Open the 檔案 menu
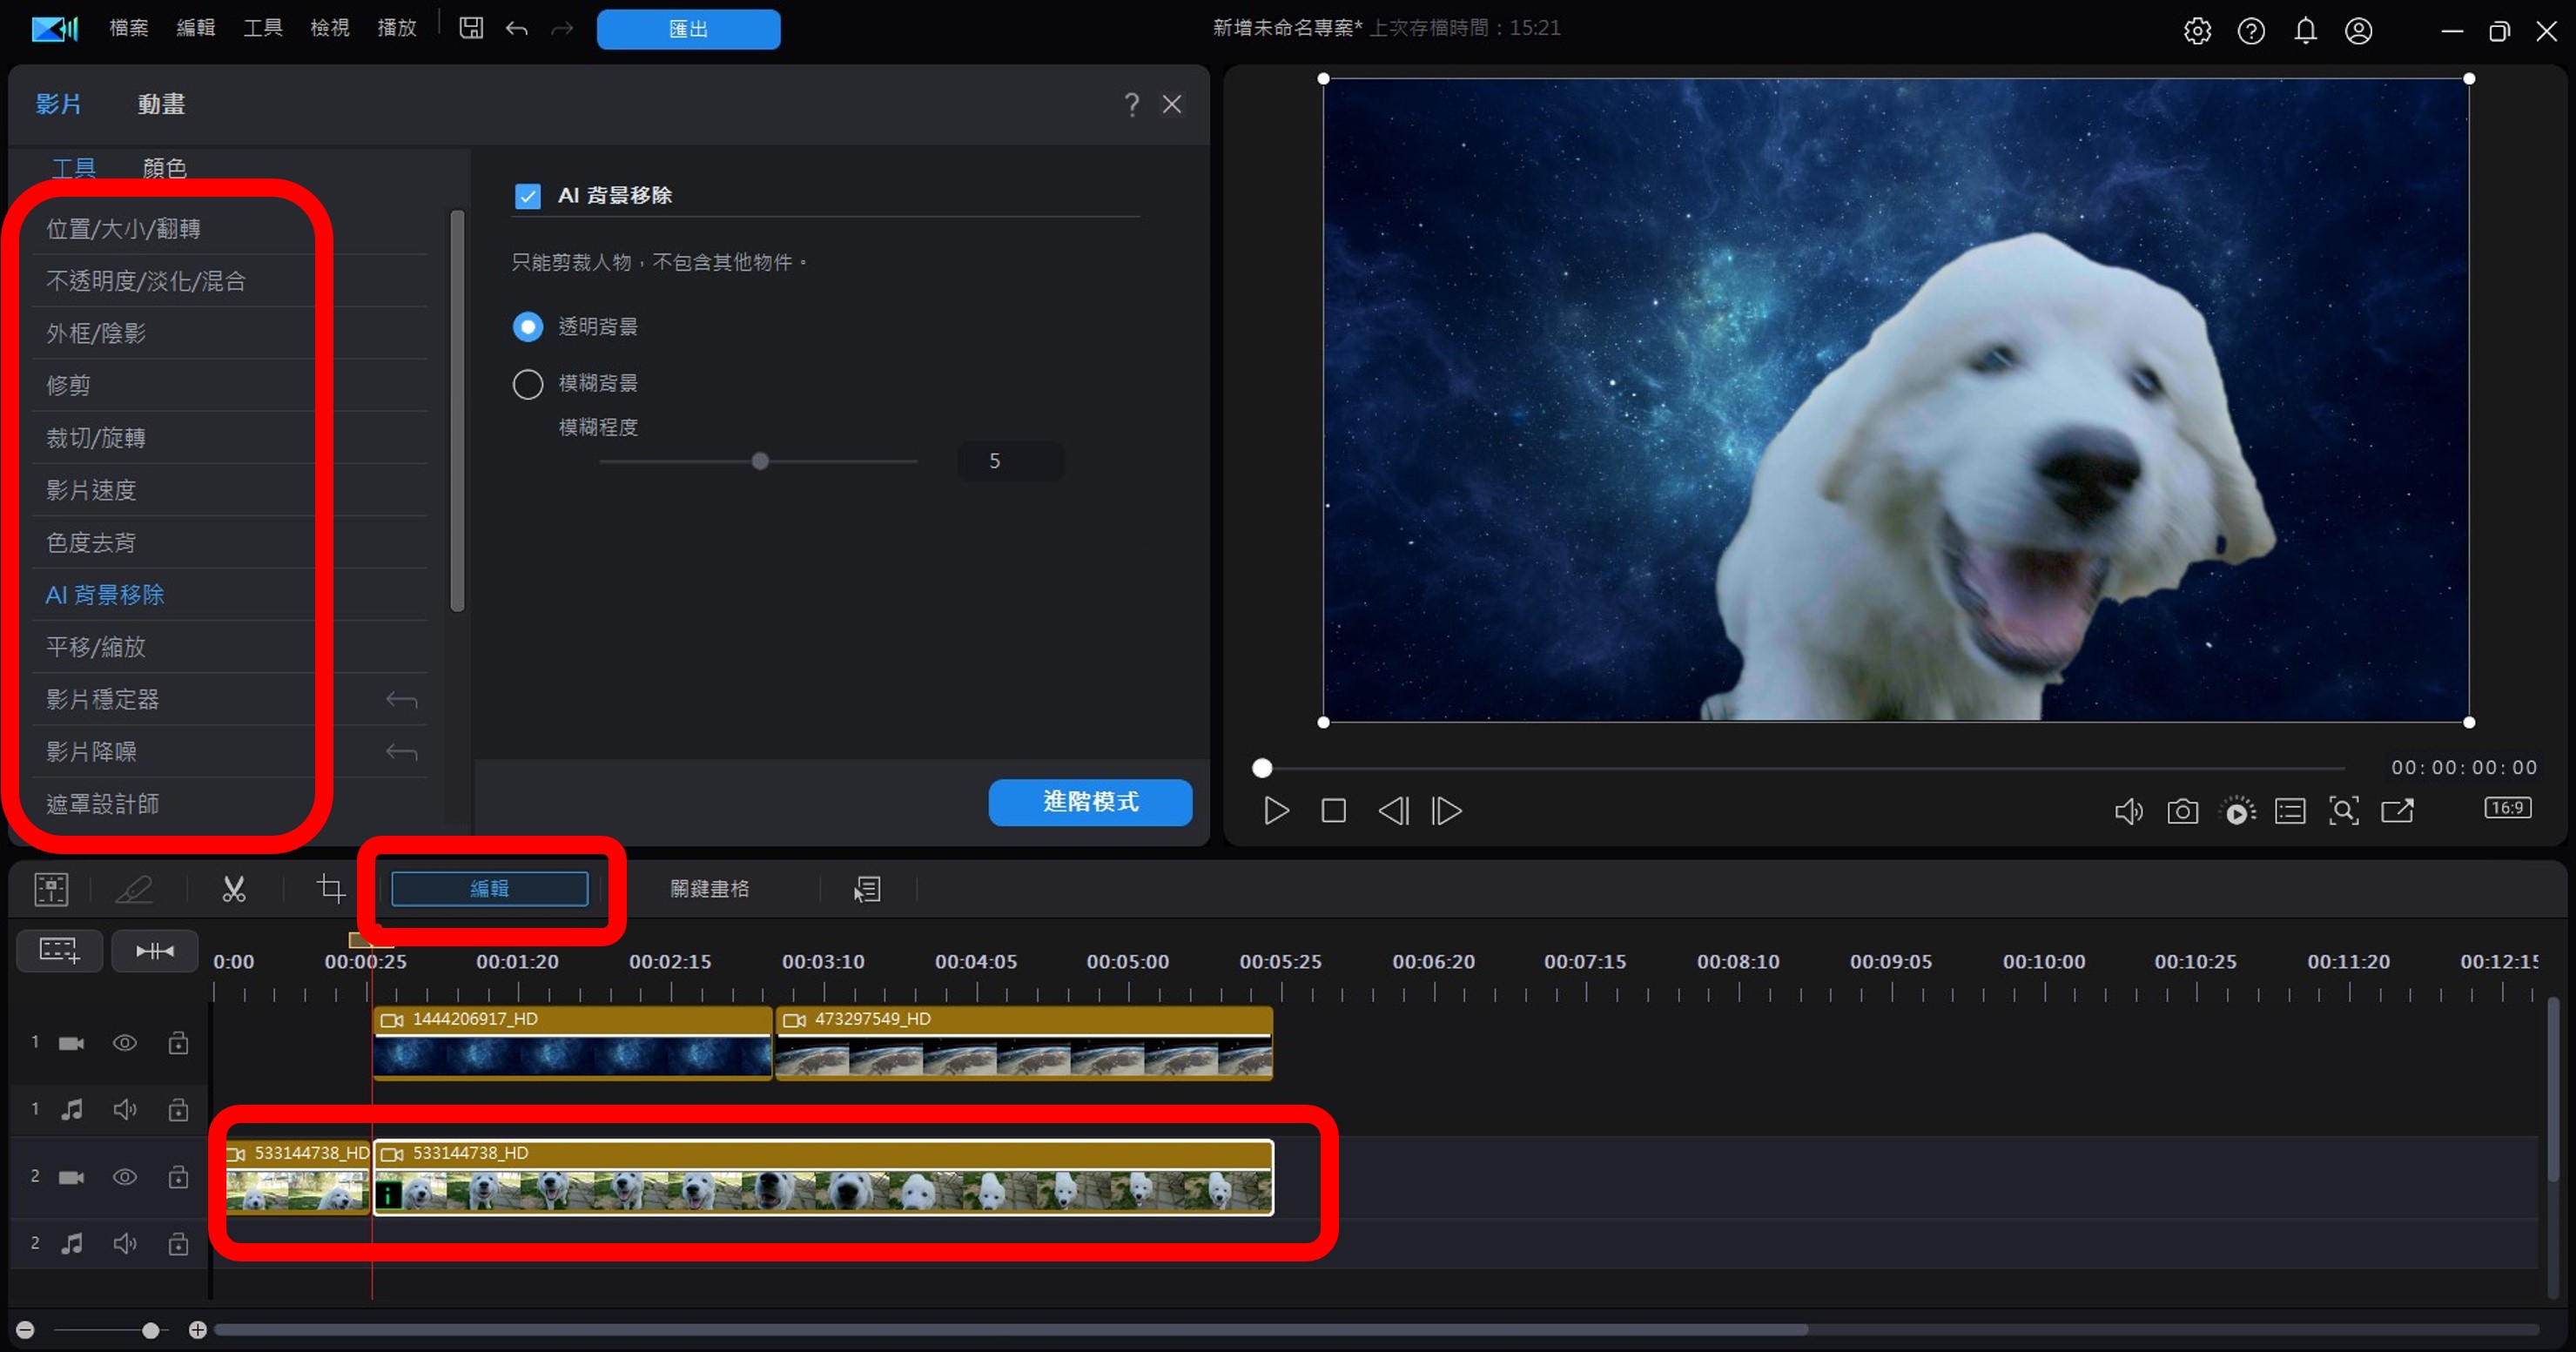 [128, 28]
